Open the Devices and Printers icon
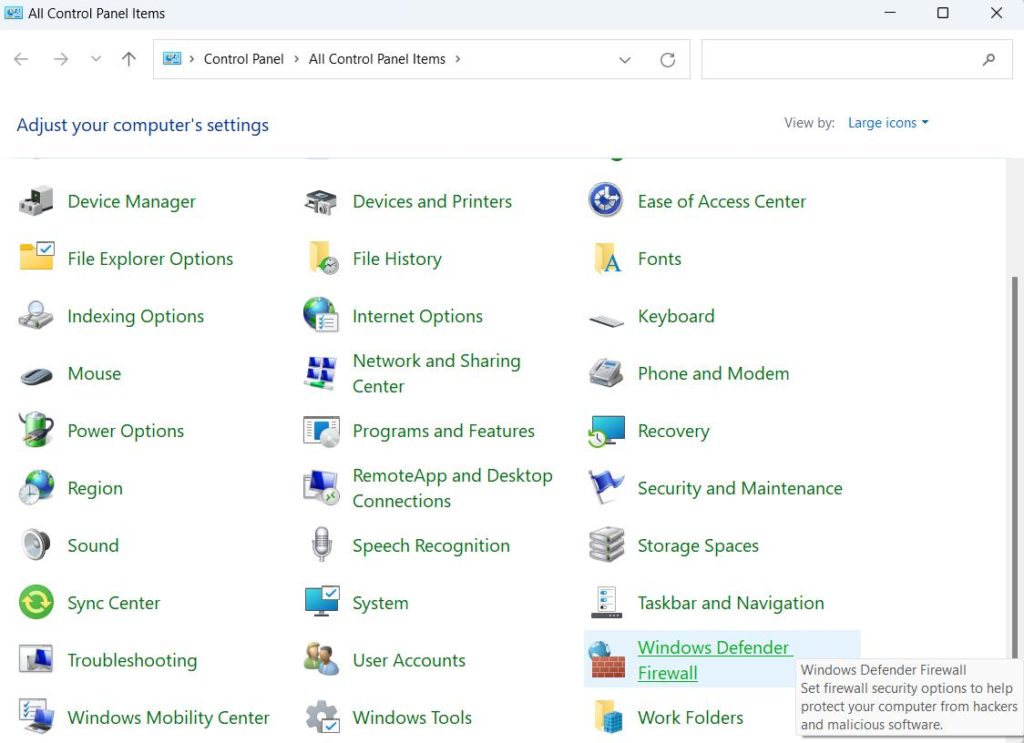The height and width of the screenshot is (743, 1024). [x=321, y=201]
